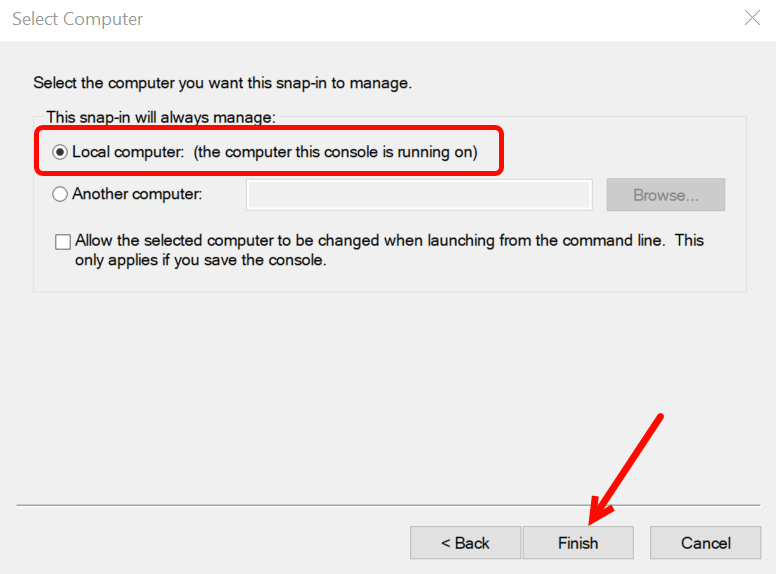
Task: Click the red arrow pointing at Finish
Action: 625,465
